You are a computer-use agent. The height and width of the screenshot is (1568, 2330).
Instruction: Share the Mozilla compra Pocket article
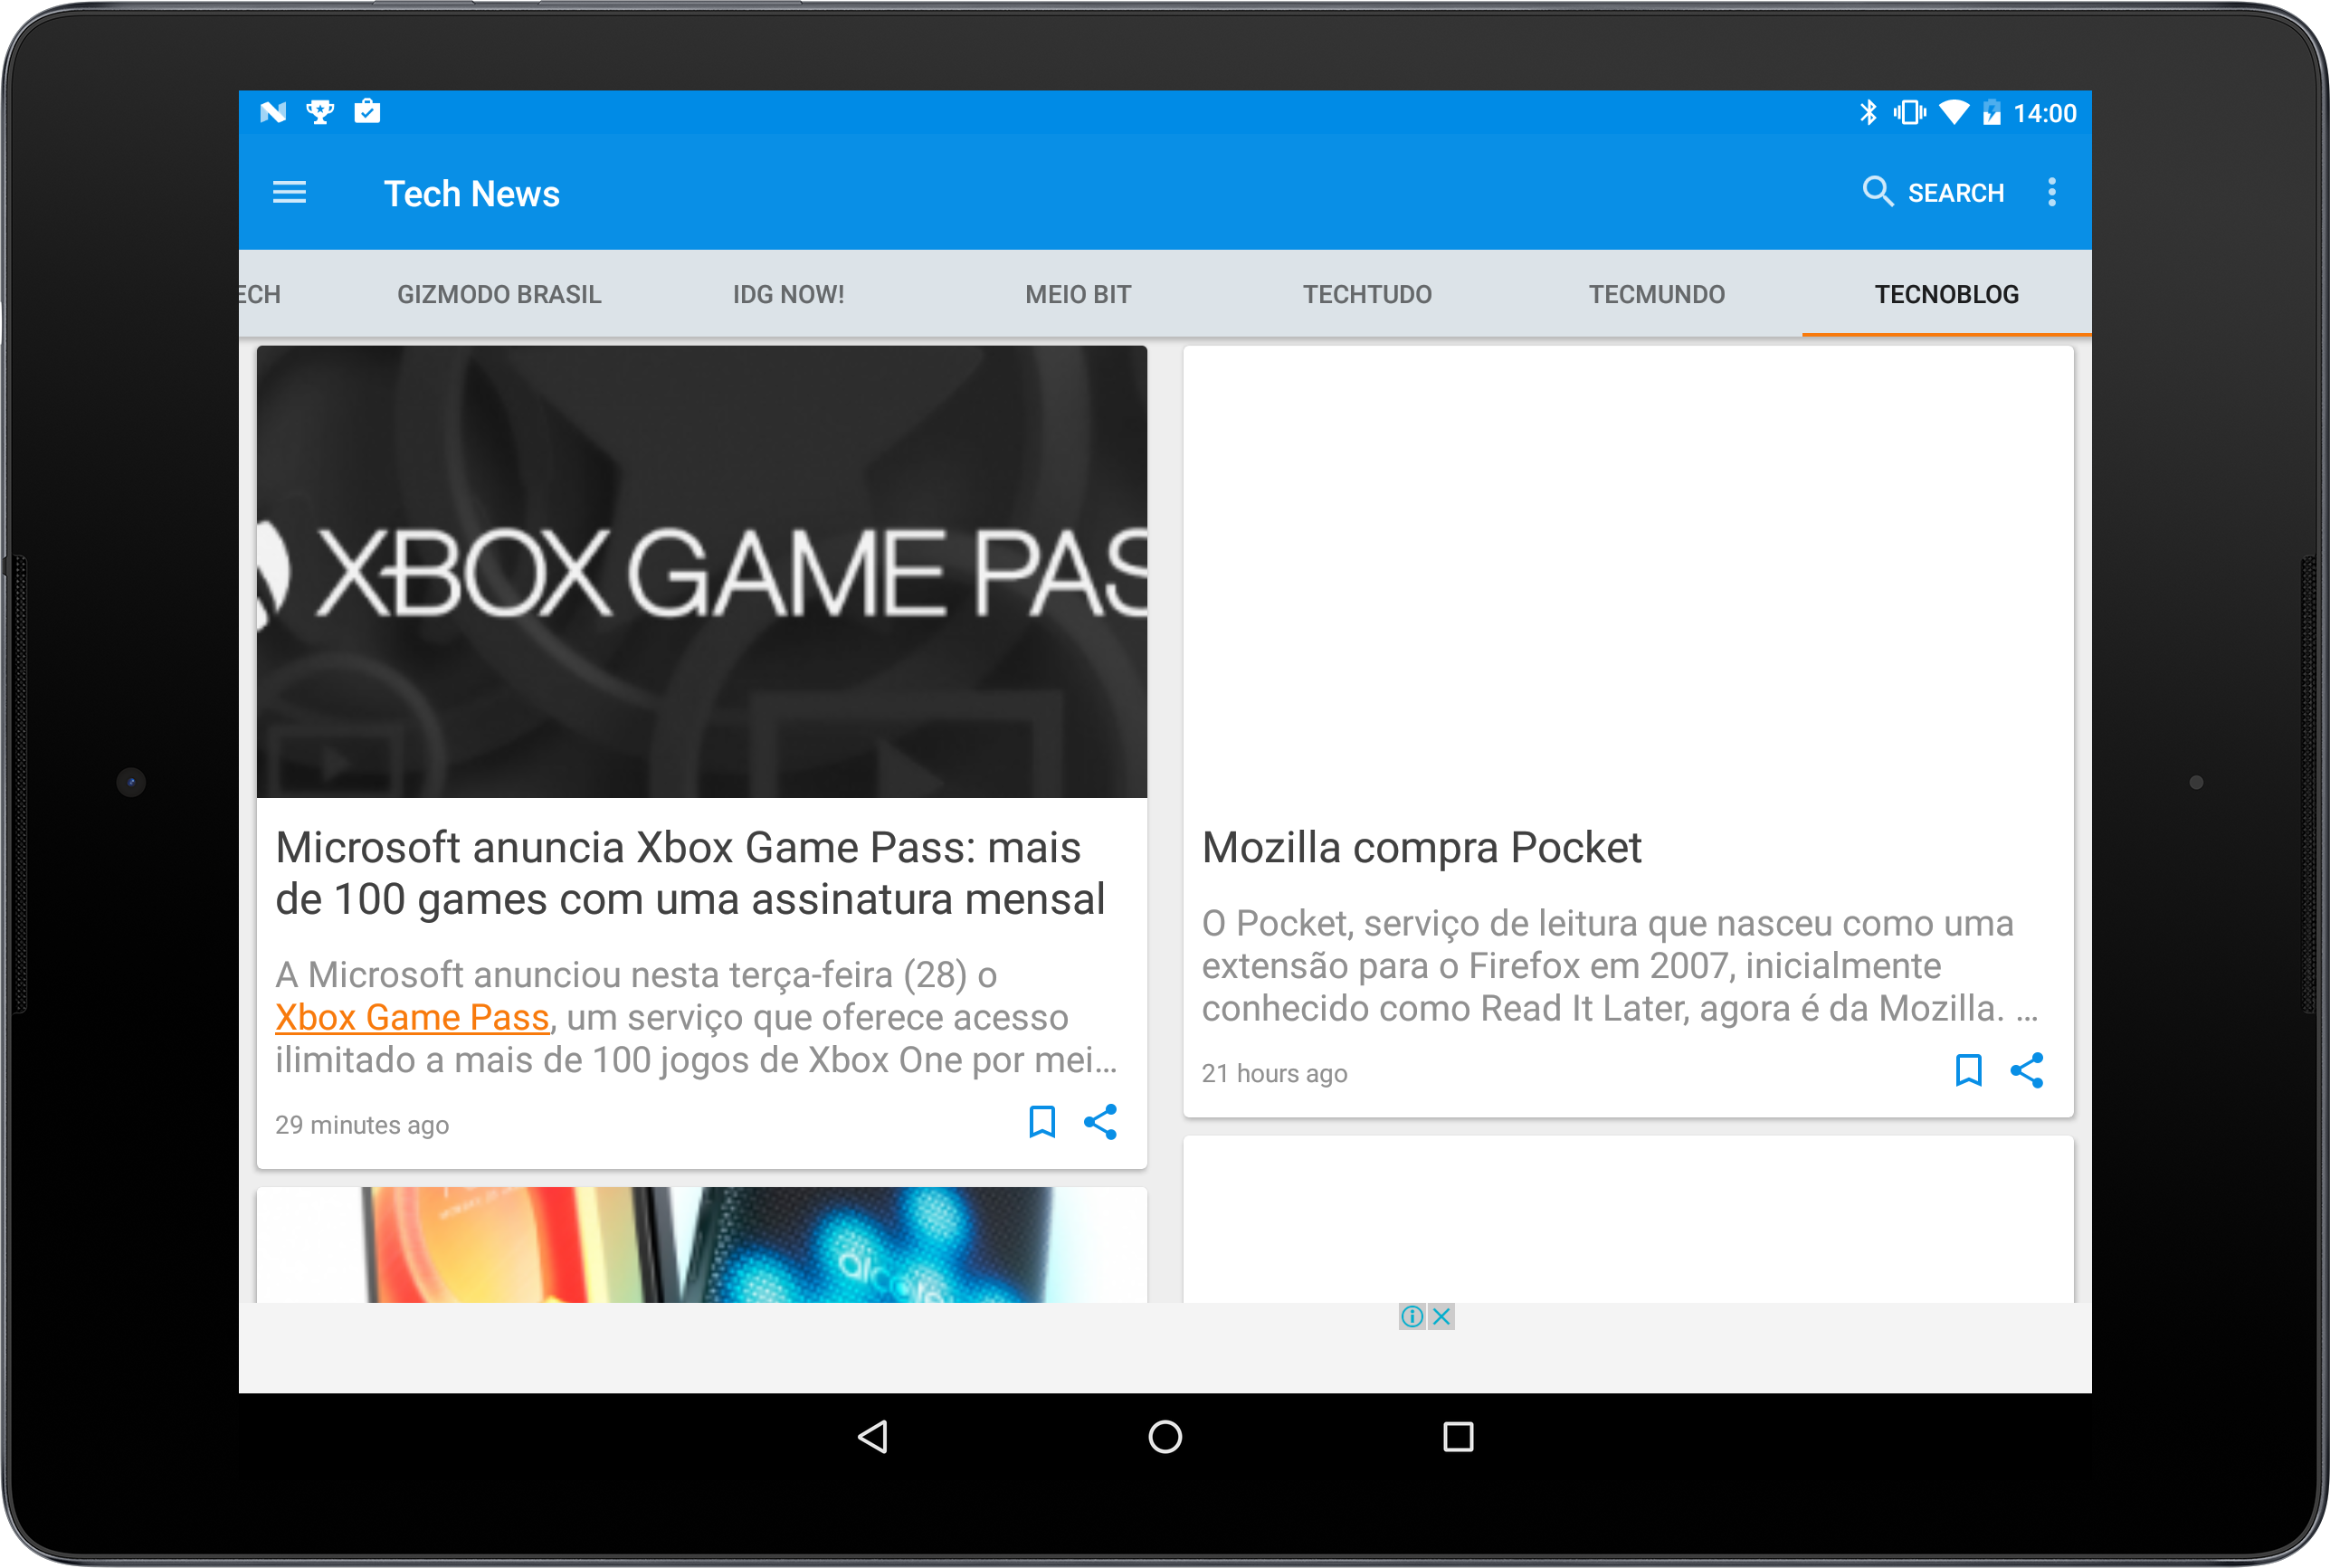click(x=2027, y=1070)
